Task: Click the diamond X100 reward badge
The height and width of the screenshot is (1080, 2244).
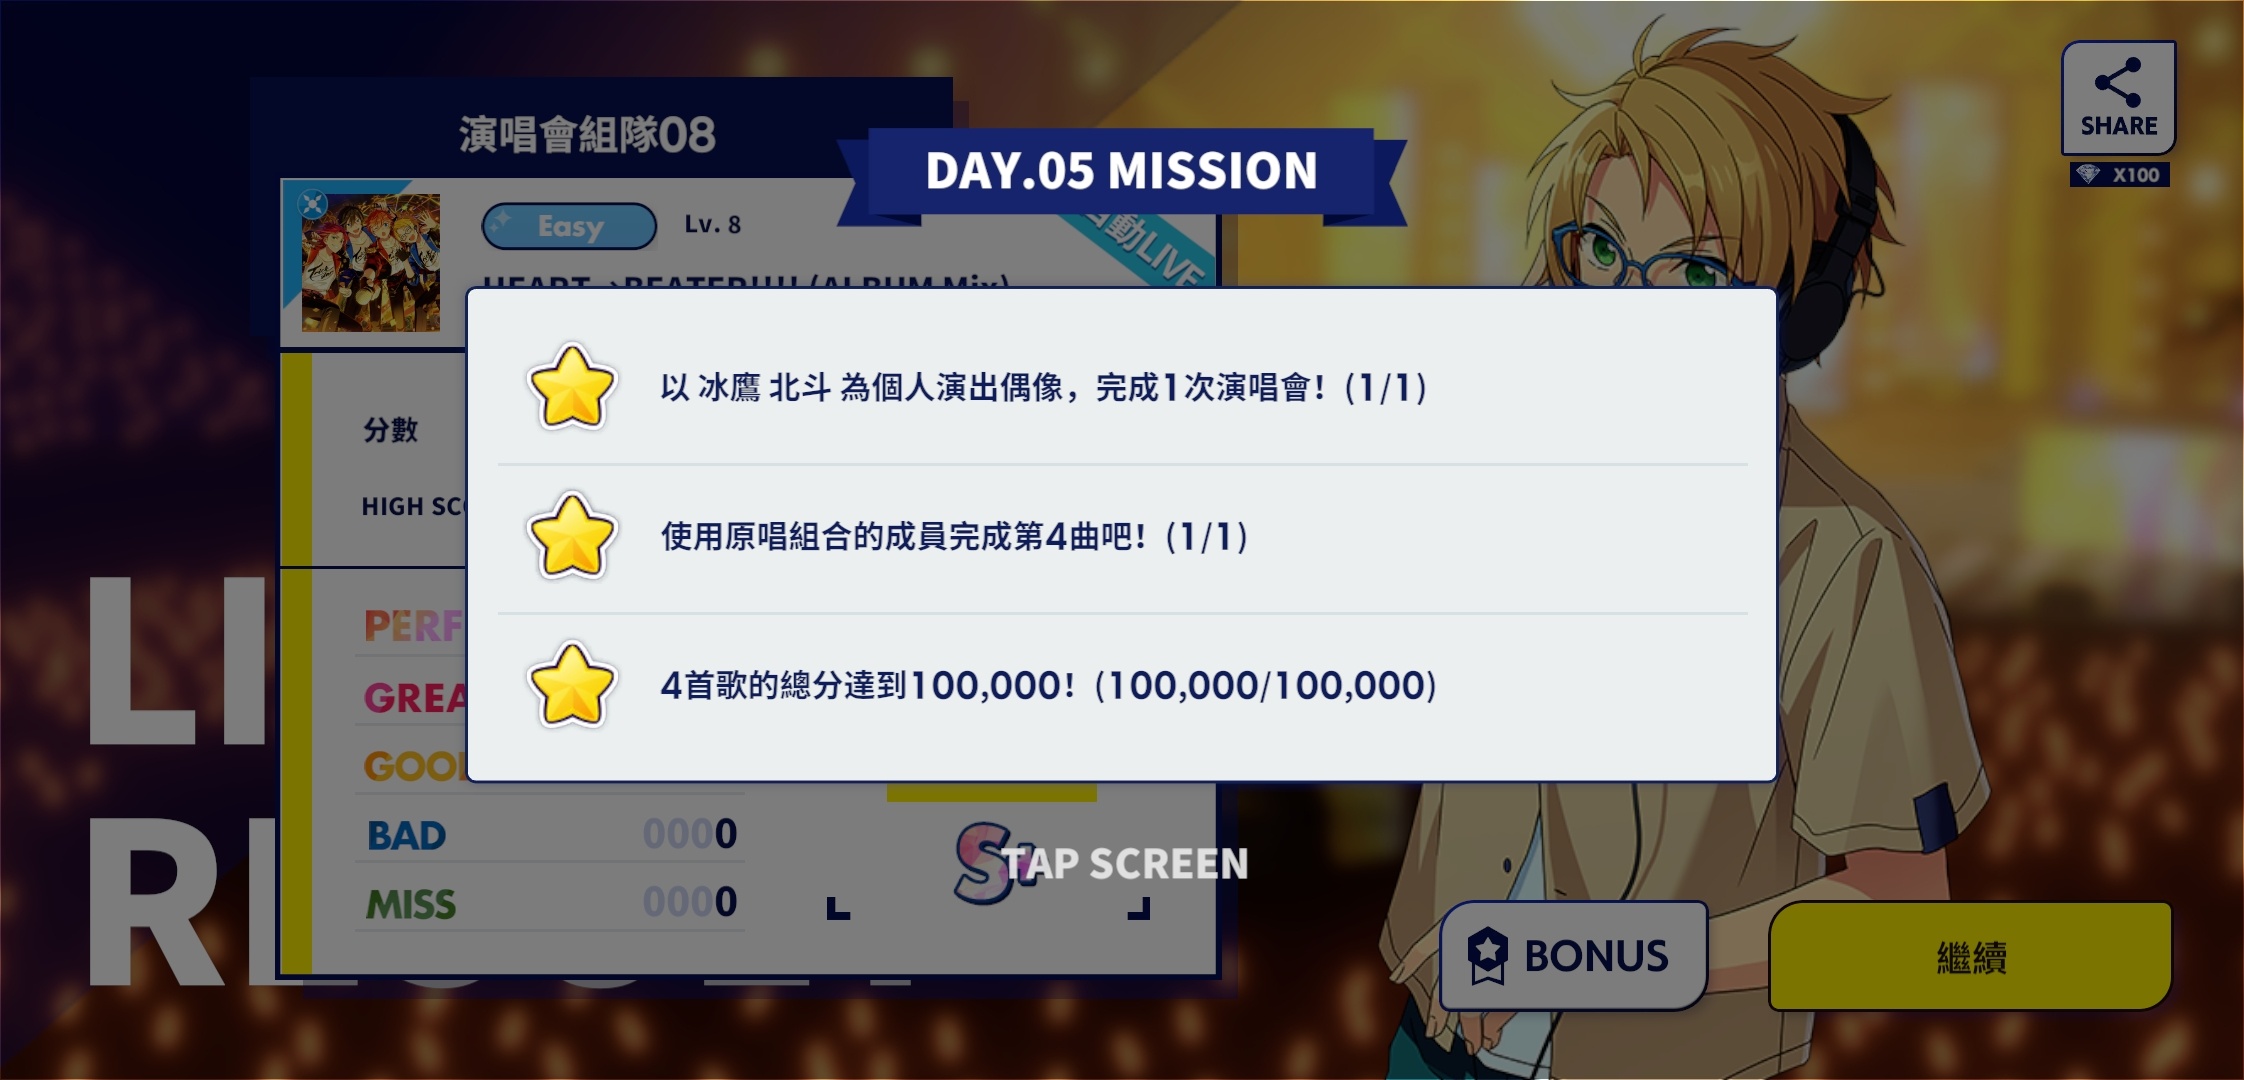Action: click(x=2119, y=175)
